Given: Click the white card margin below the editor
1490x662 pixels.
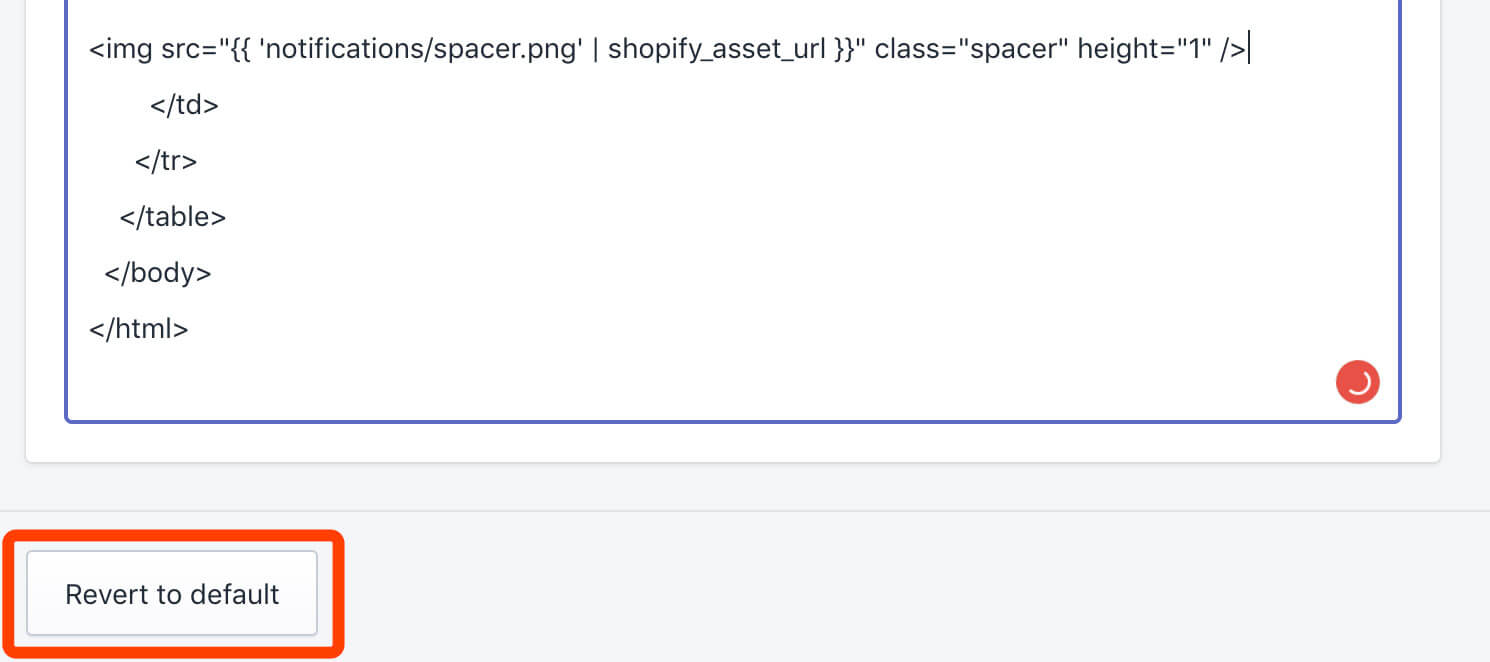Looking at the screenshot, I should pos(732,442).
